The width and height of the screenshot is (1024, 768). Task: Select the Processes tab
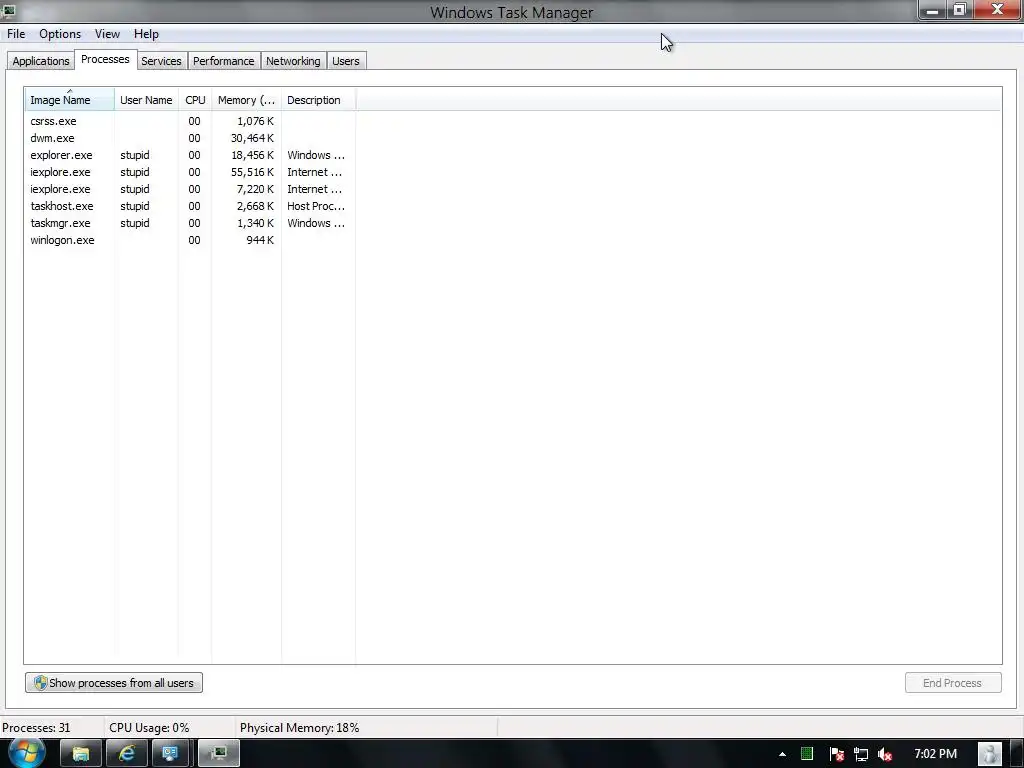pyautogui.click(x=105, y=59)
